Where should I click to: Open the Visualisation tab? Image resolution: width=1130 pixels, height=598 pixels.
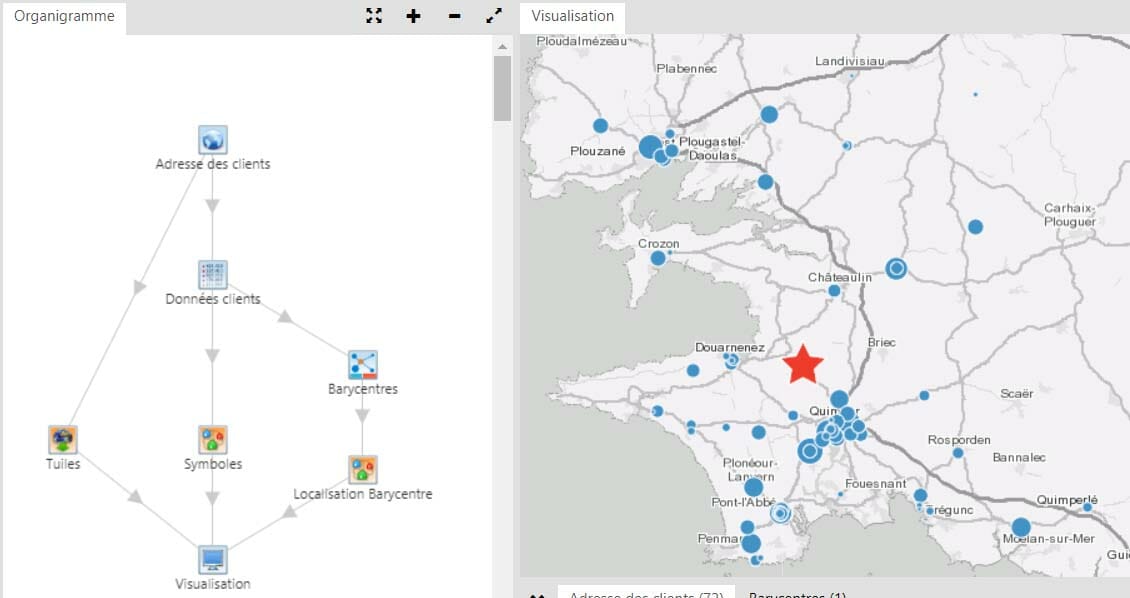pyautogui.click(x=572, y=16)
